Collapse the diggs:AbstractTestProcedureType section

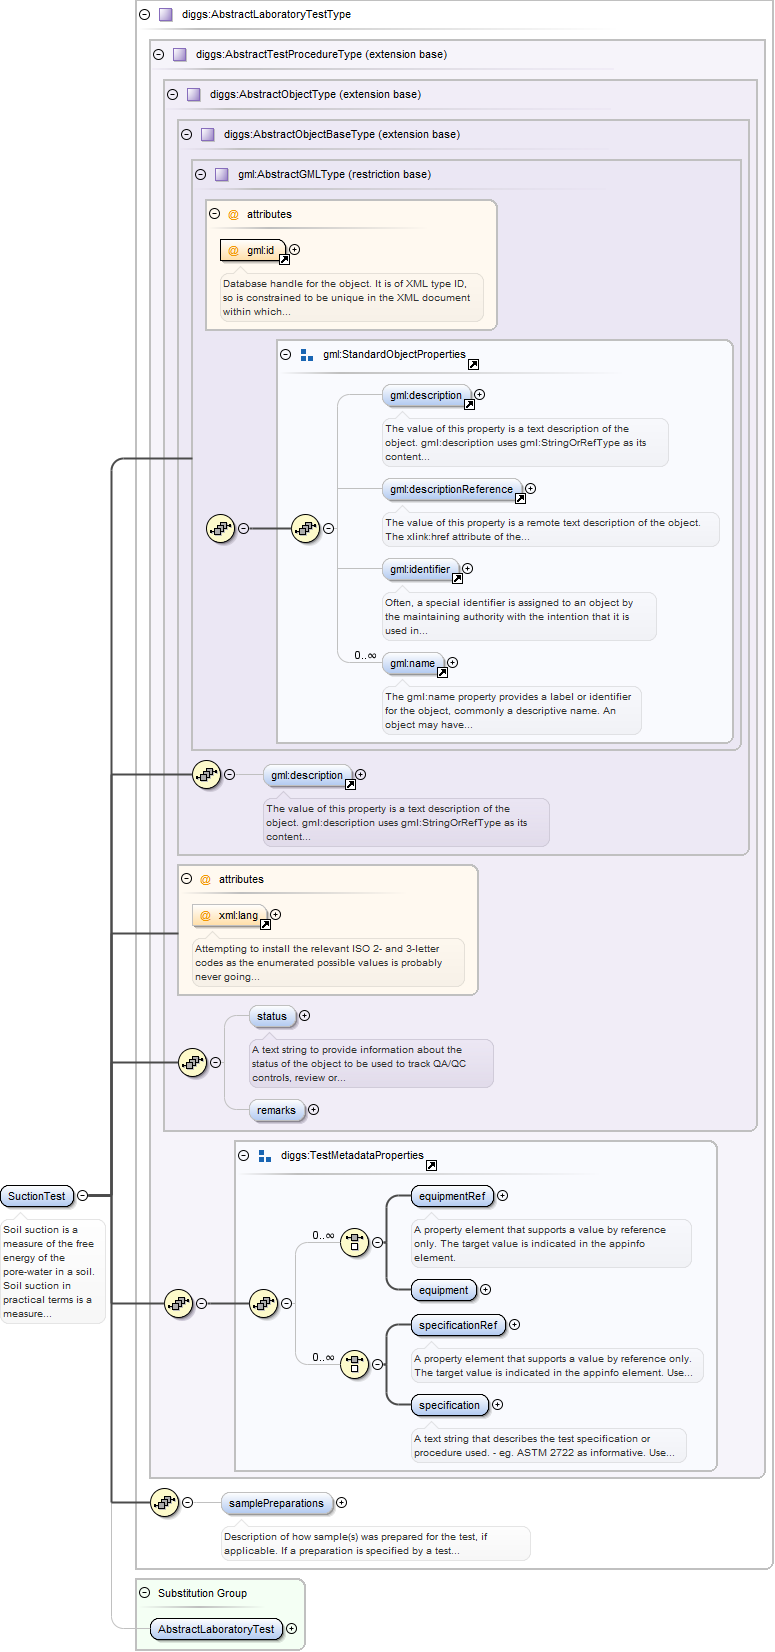158,55
